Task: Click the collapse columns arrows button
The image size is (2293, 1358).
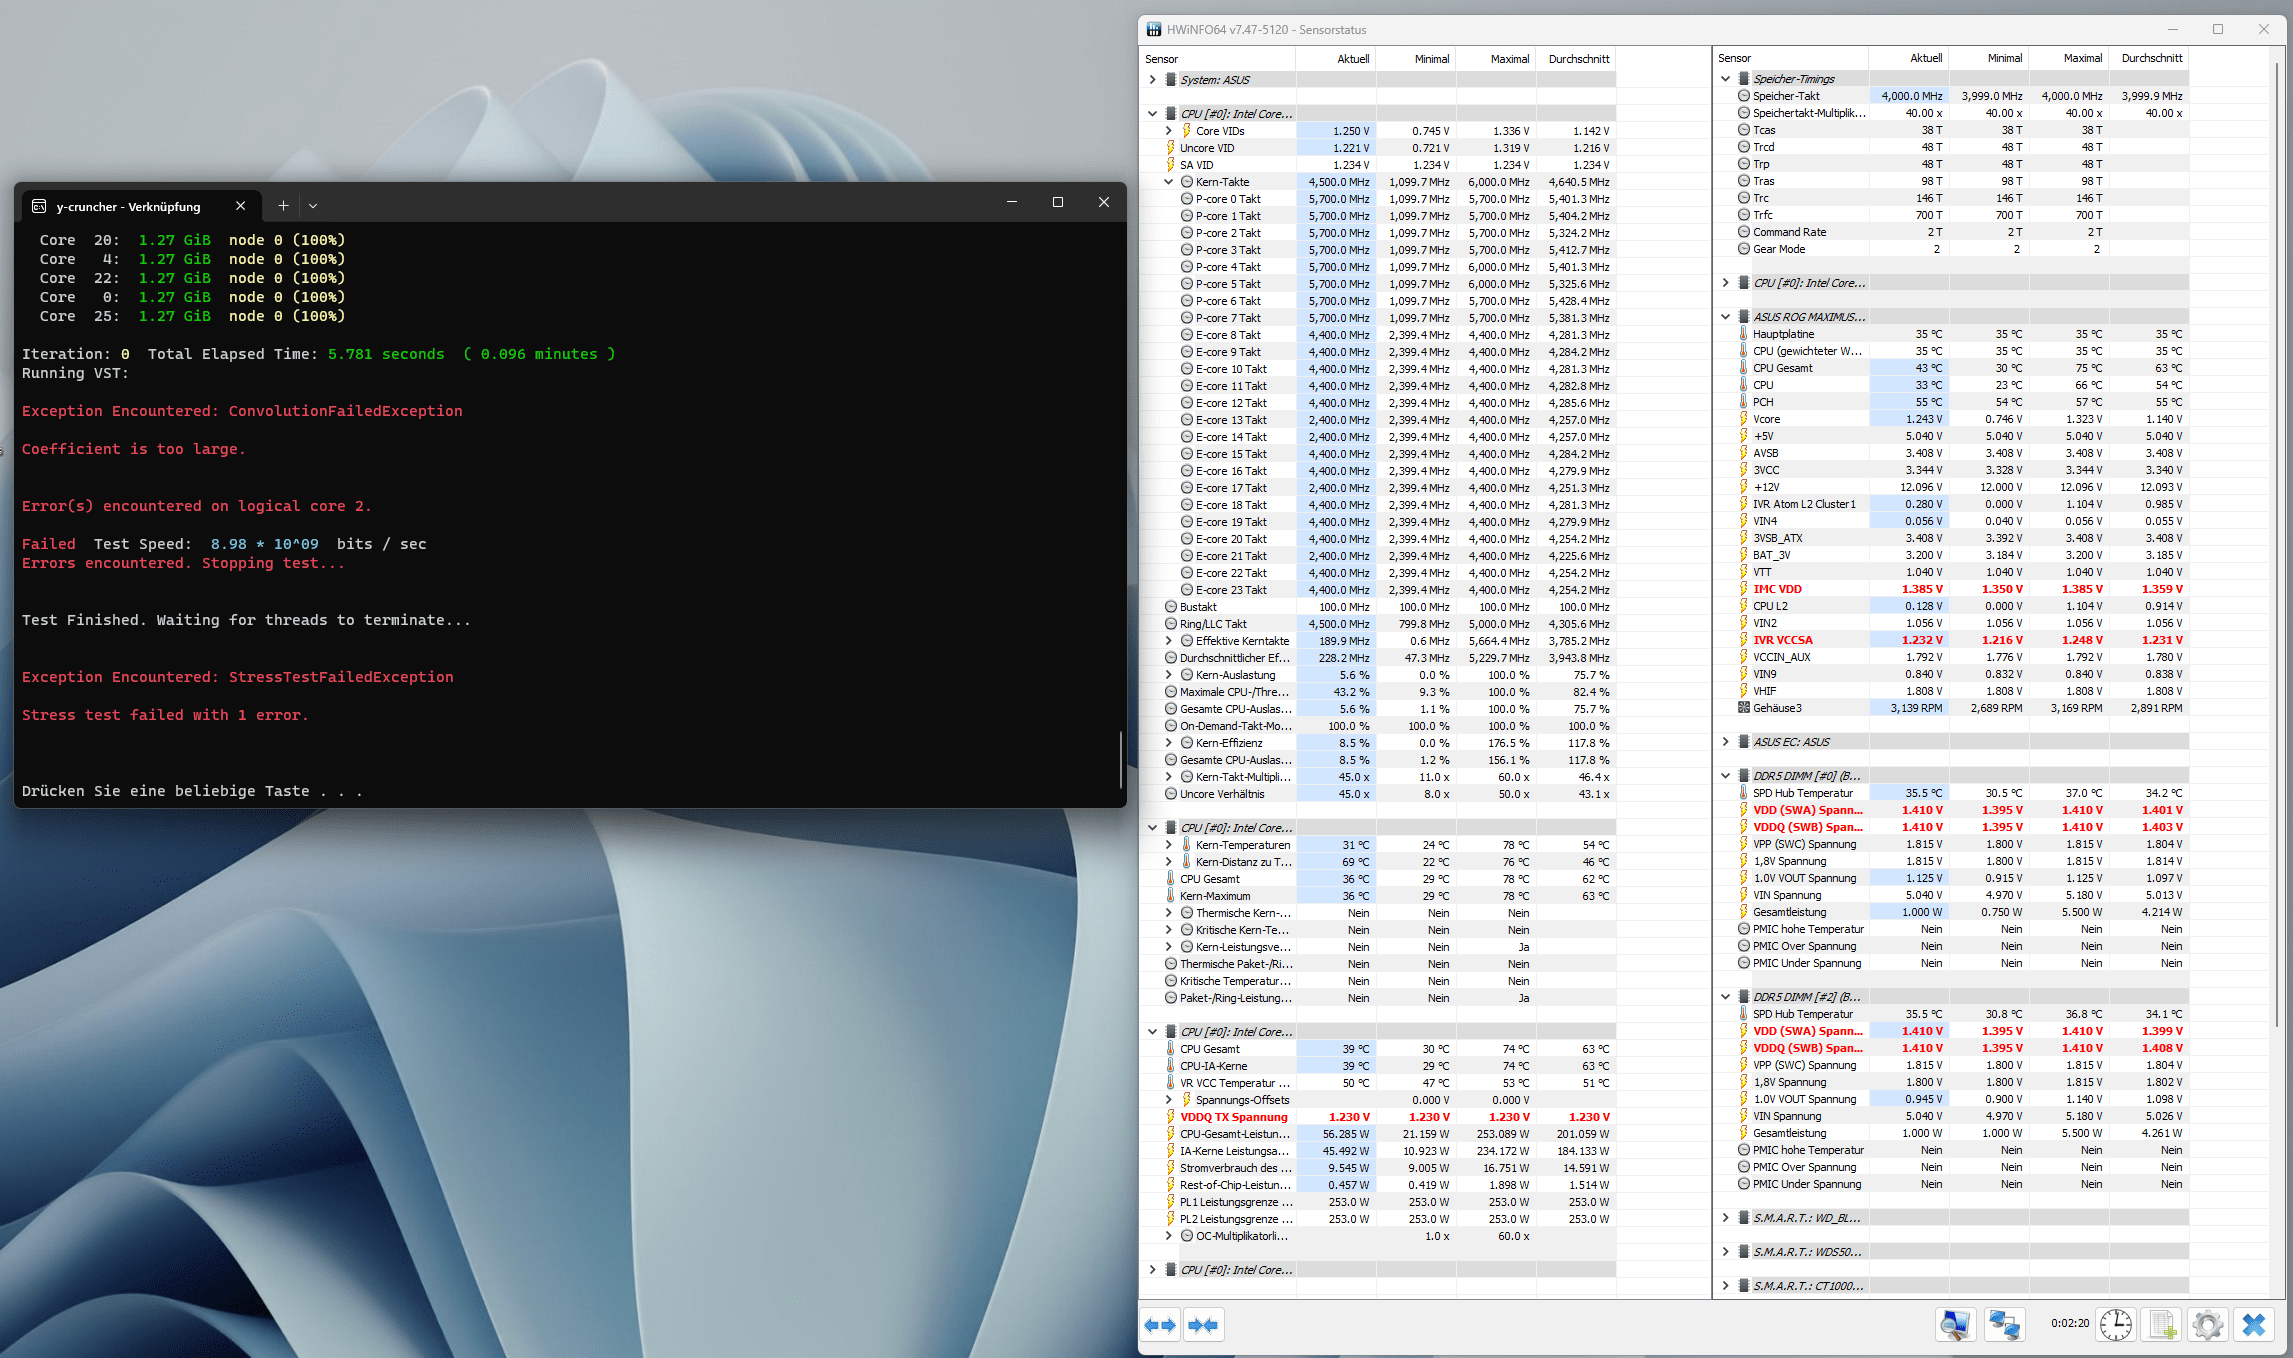Action: 1203,1325
